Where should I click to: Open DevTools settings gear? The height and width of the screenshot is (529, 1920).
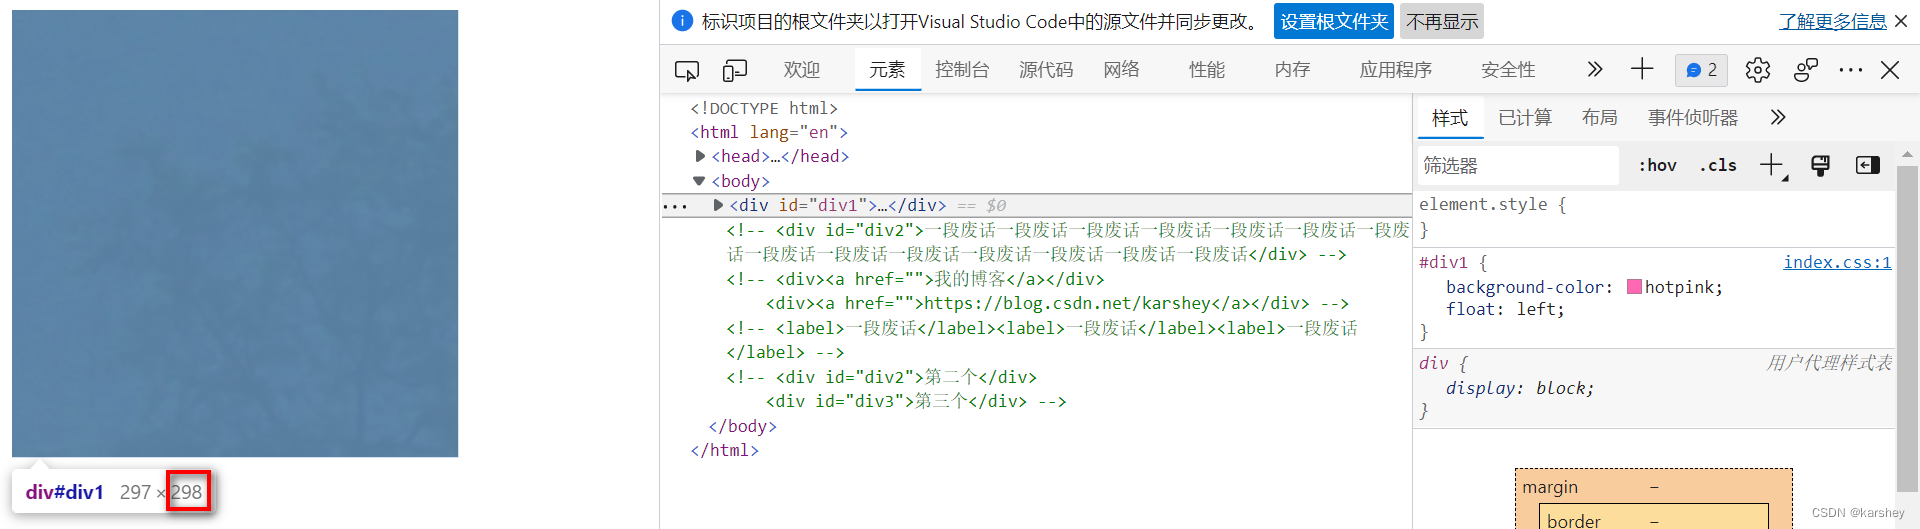pos(1758,70)
